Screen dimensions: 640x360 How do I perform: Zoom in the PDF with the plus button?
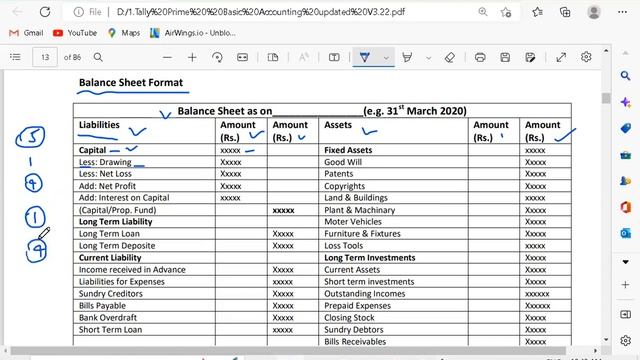(x=192, y=58)
